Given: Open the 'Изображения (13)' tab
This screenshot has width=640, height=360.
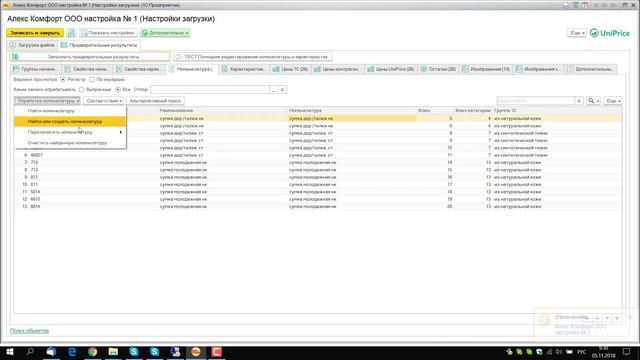Looking at the screenshot, I should click(486, 69).
